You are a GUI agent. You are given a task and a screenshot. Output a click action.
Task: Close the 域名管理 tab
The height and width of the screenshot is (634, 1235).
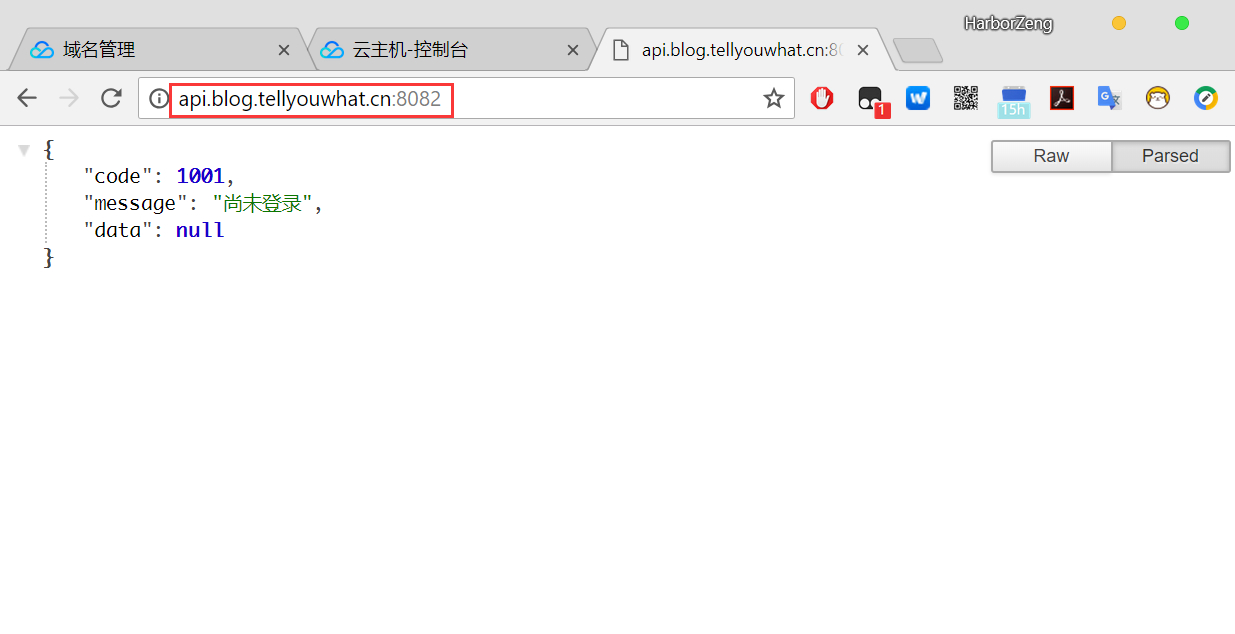284,50
